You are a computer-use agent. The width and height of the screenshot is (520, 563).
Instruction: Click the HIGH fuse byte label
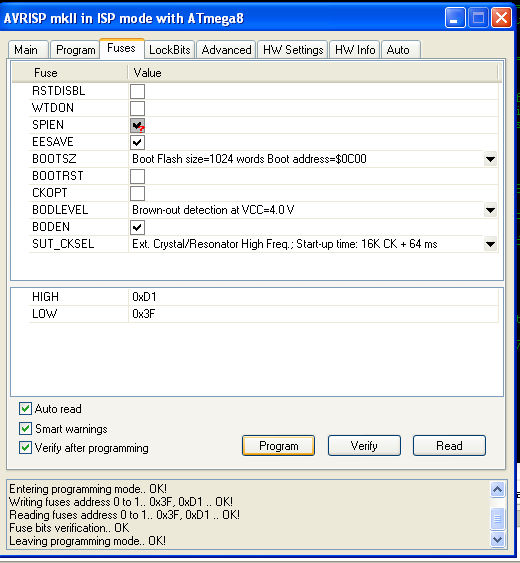click(x=45, y=297)
